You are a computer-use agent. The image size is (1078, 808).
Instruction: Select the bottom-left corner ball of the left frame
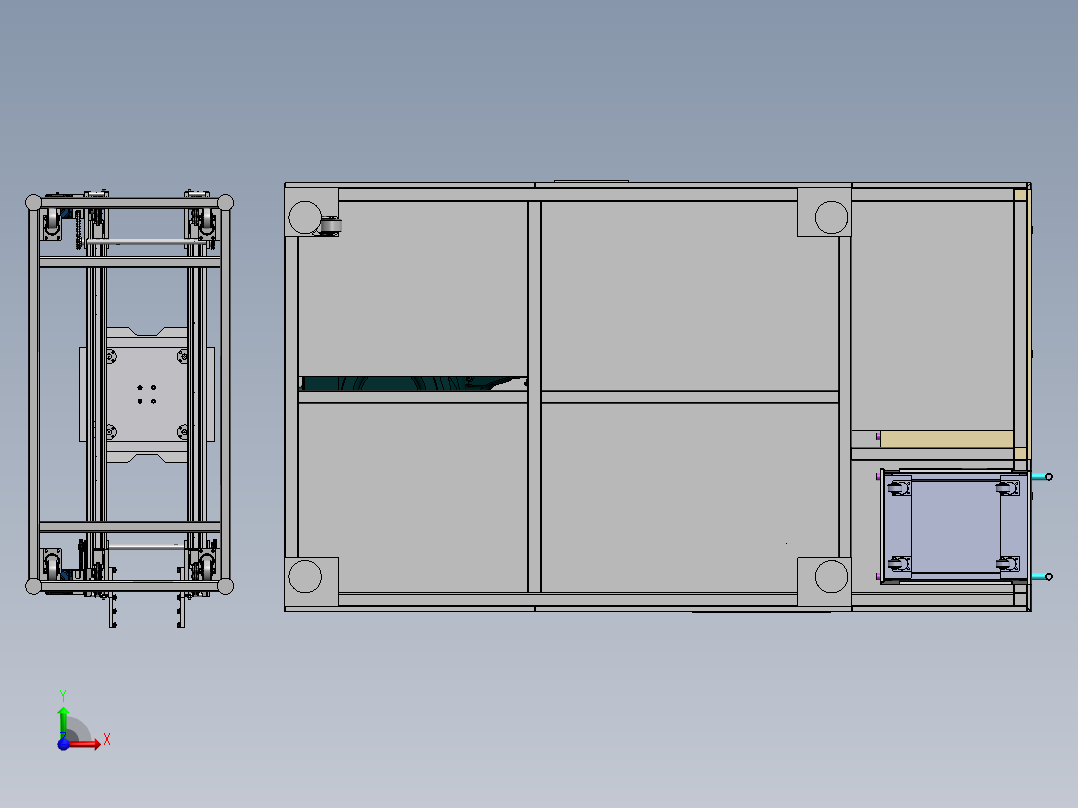pyautogui.click(x=33, y=587)
